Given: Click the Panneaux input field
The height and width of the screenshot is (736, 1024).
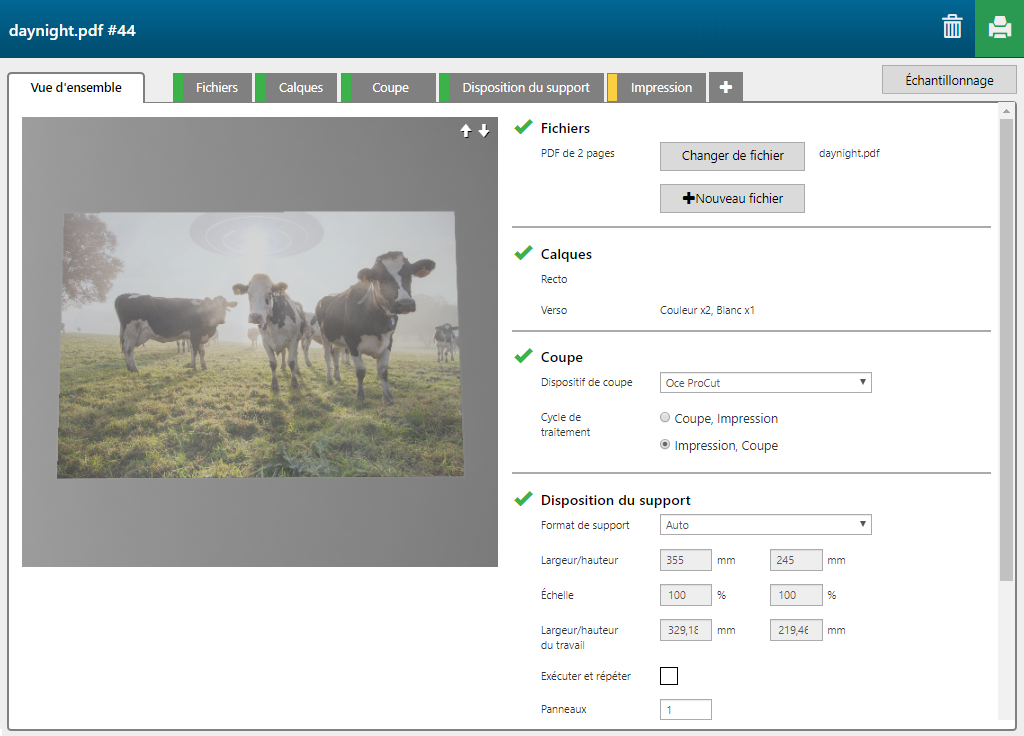Looking at the screenshot, I should [x=686, y=709].
